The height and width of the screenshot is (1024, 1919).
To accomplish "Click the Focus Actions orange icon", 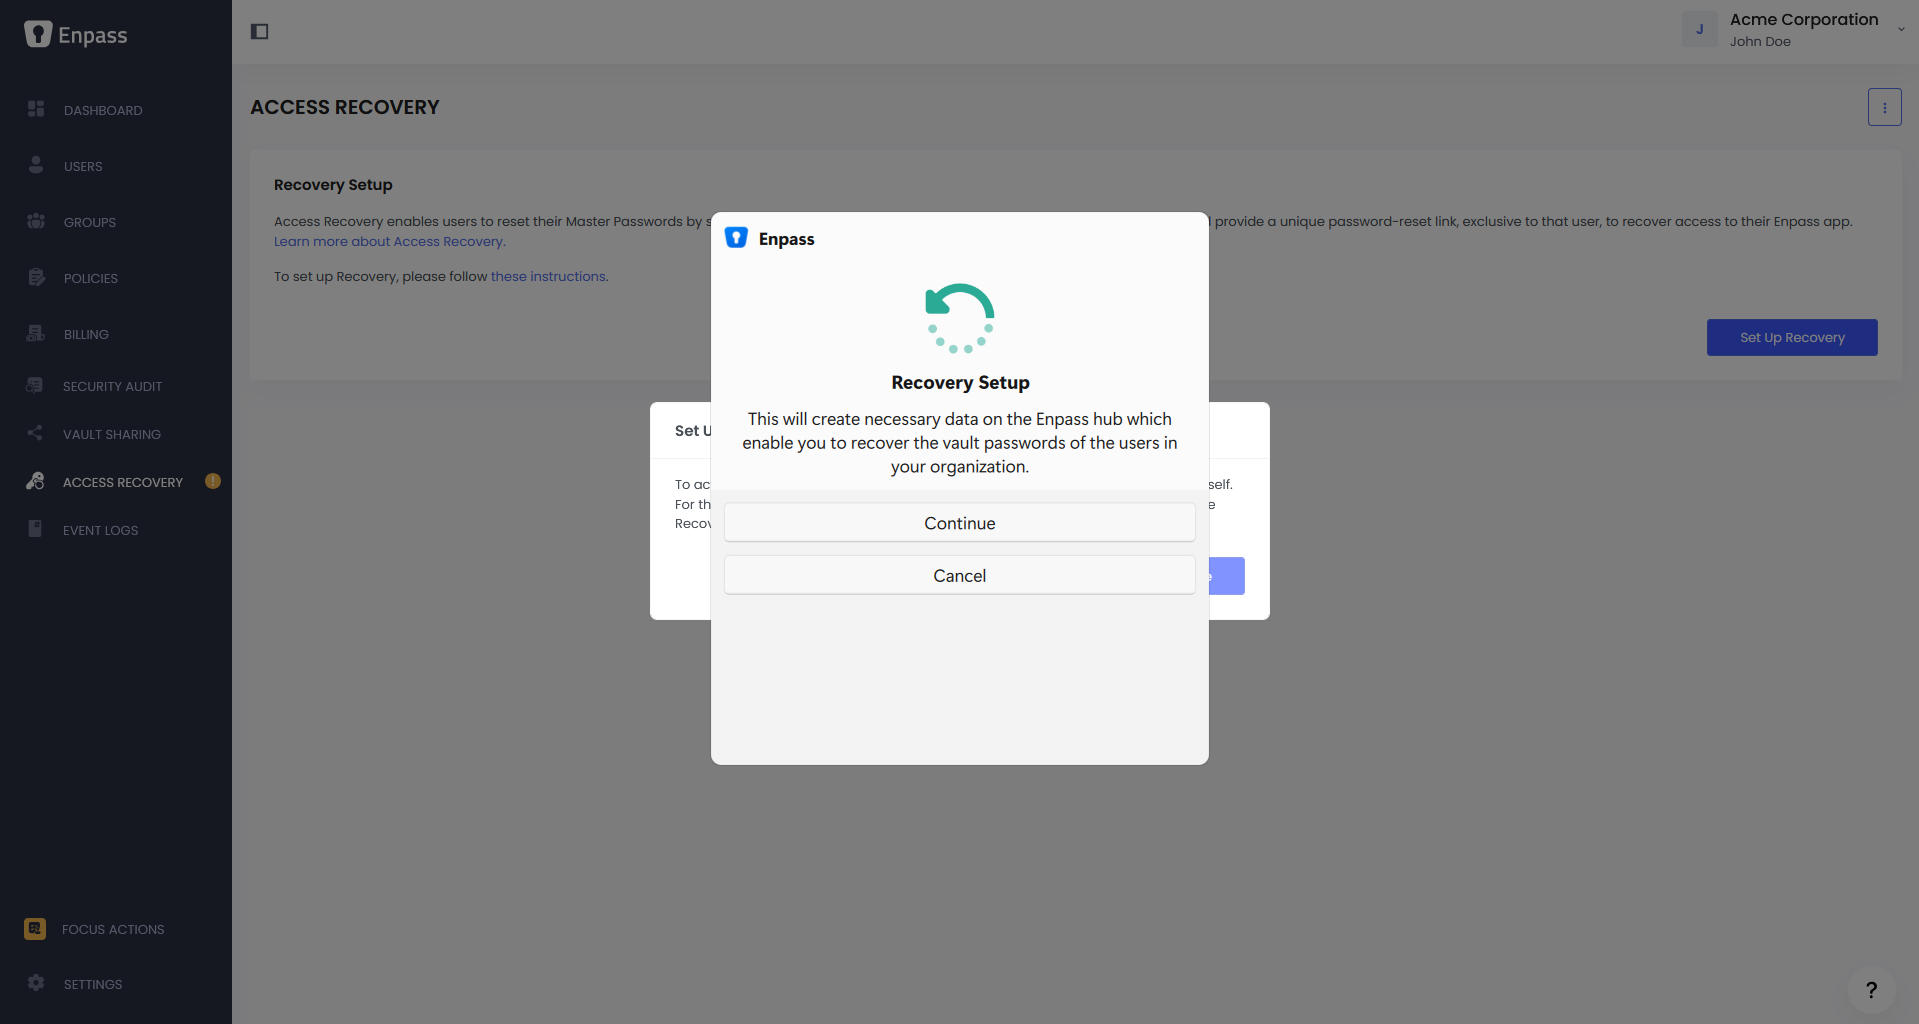I will [x=35, y=929].
